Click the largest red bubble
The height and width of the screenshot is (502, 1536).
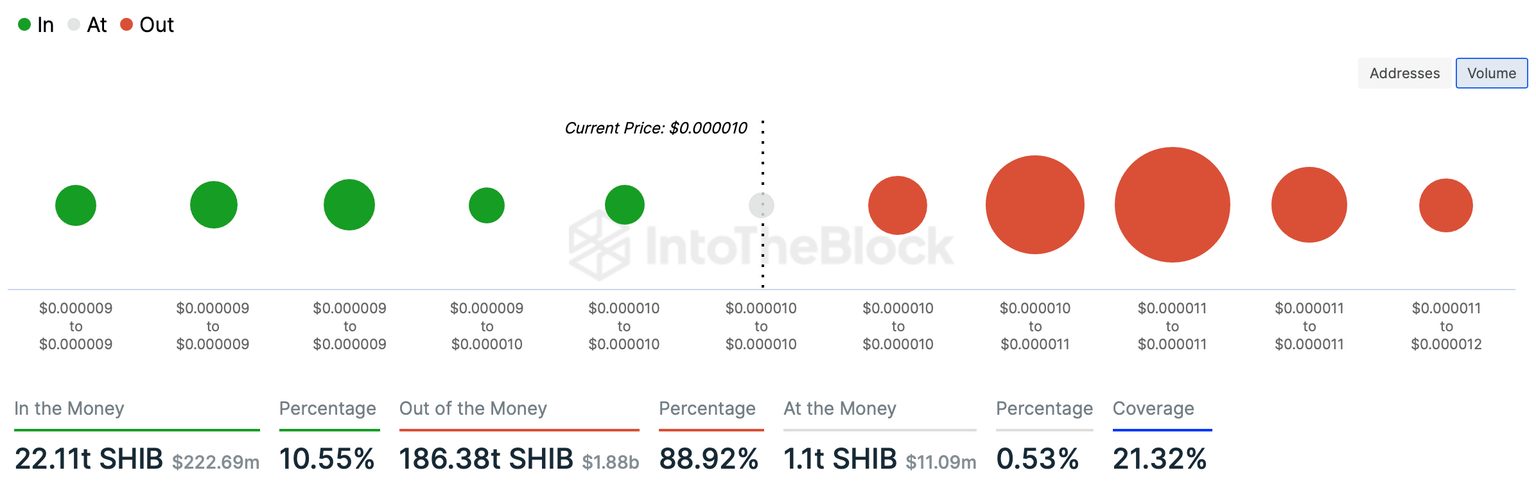[x=1172, y=205]
